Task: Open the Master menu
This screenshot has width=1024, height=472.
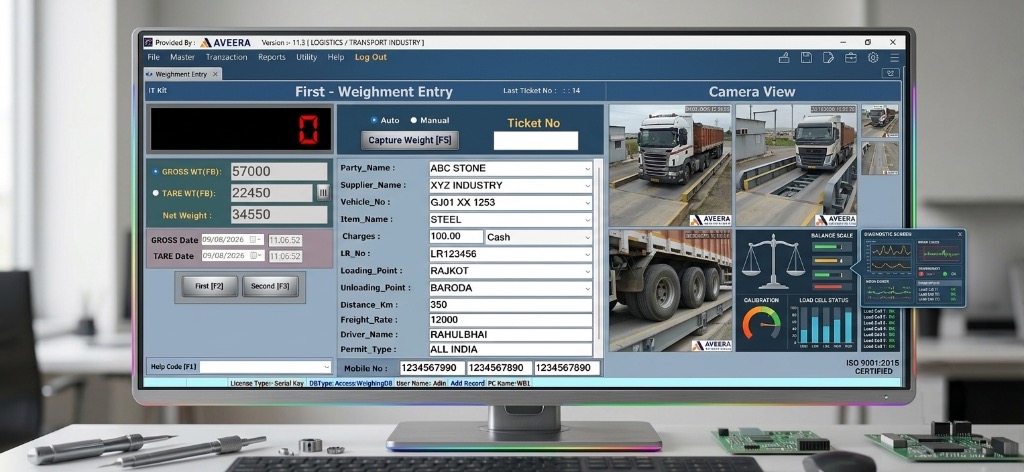Action: 182,57
